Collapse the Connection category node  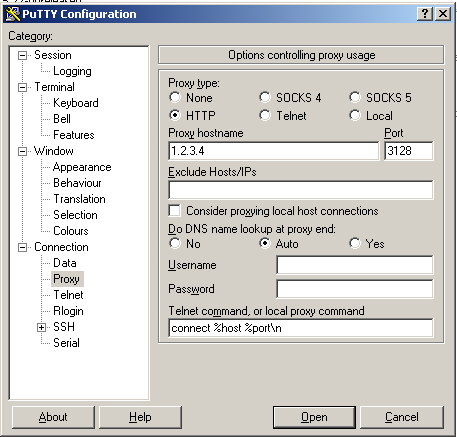(x=22, y=247)
